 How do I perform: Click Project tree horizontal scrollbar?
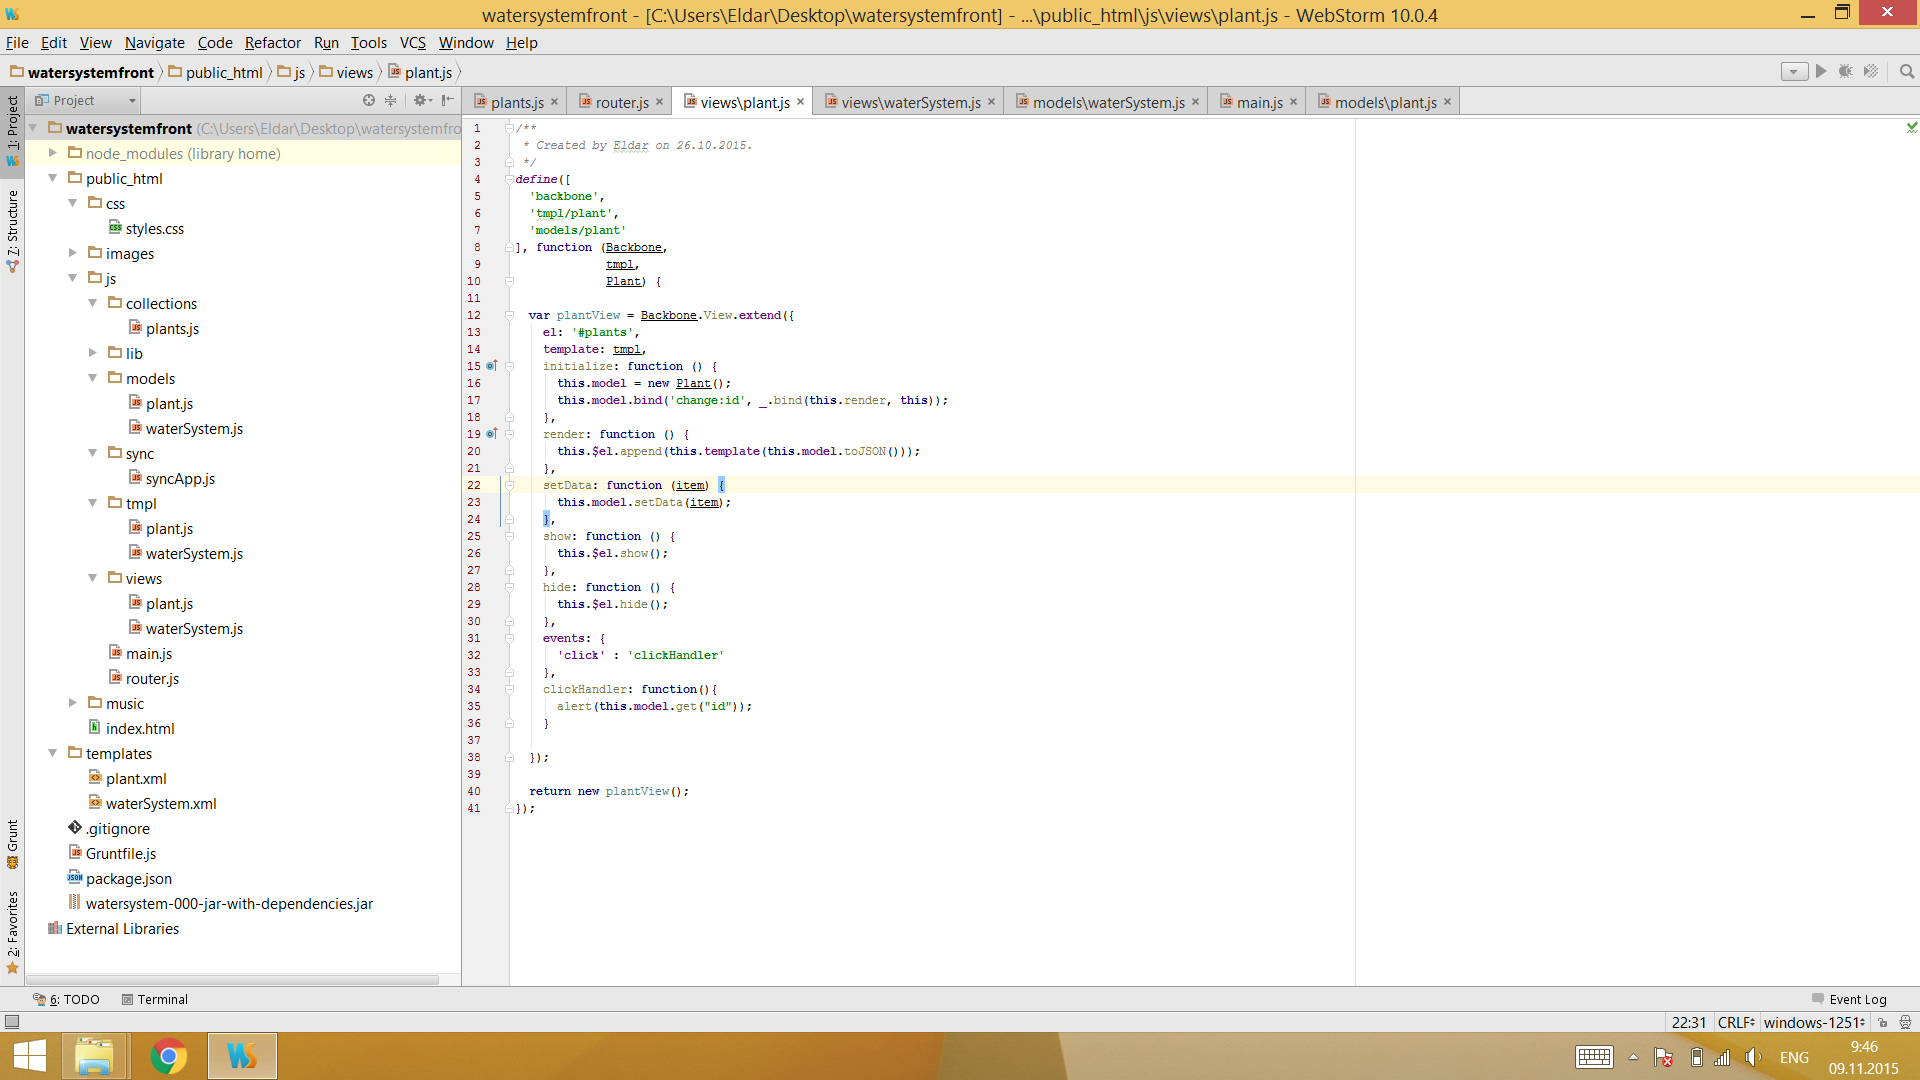tap(232, 980)
